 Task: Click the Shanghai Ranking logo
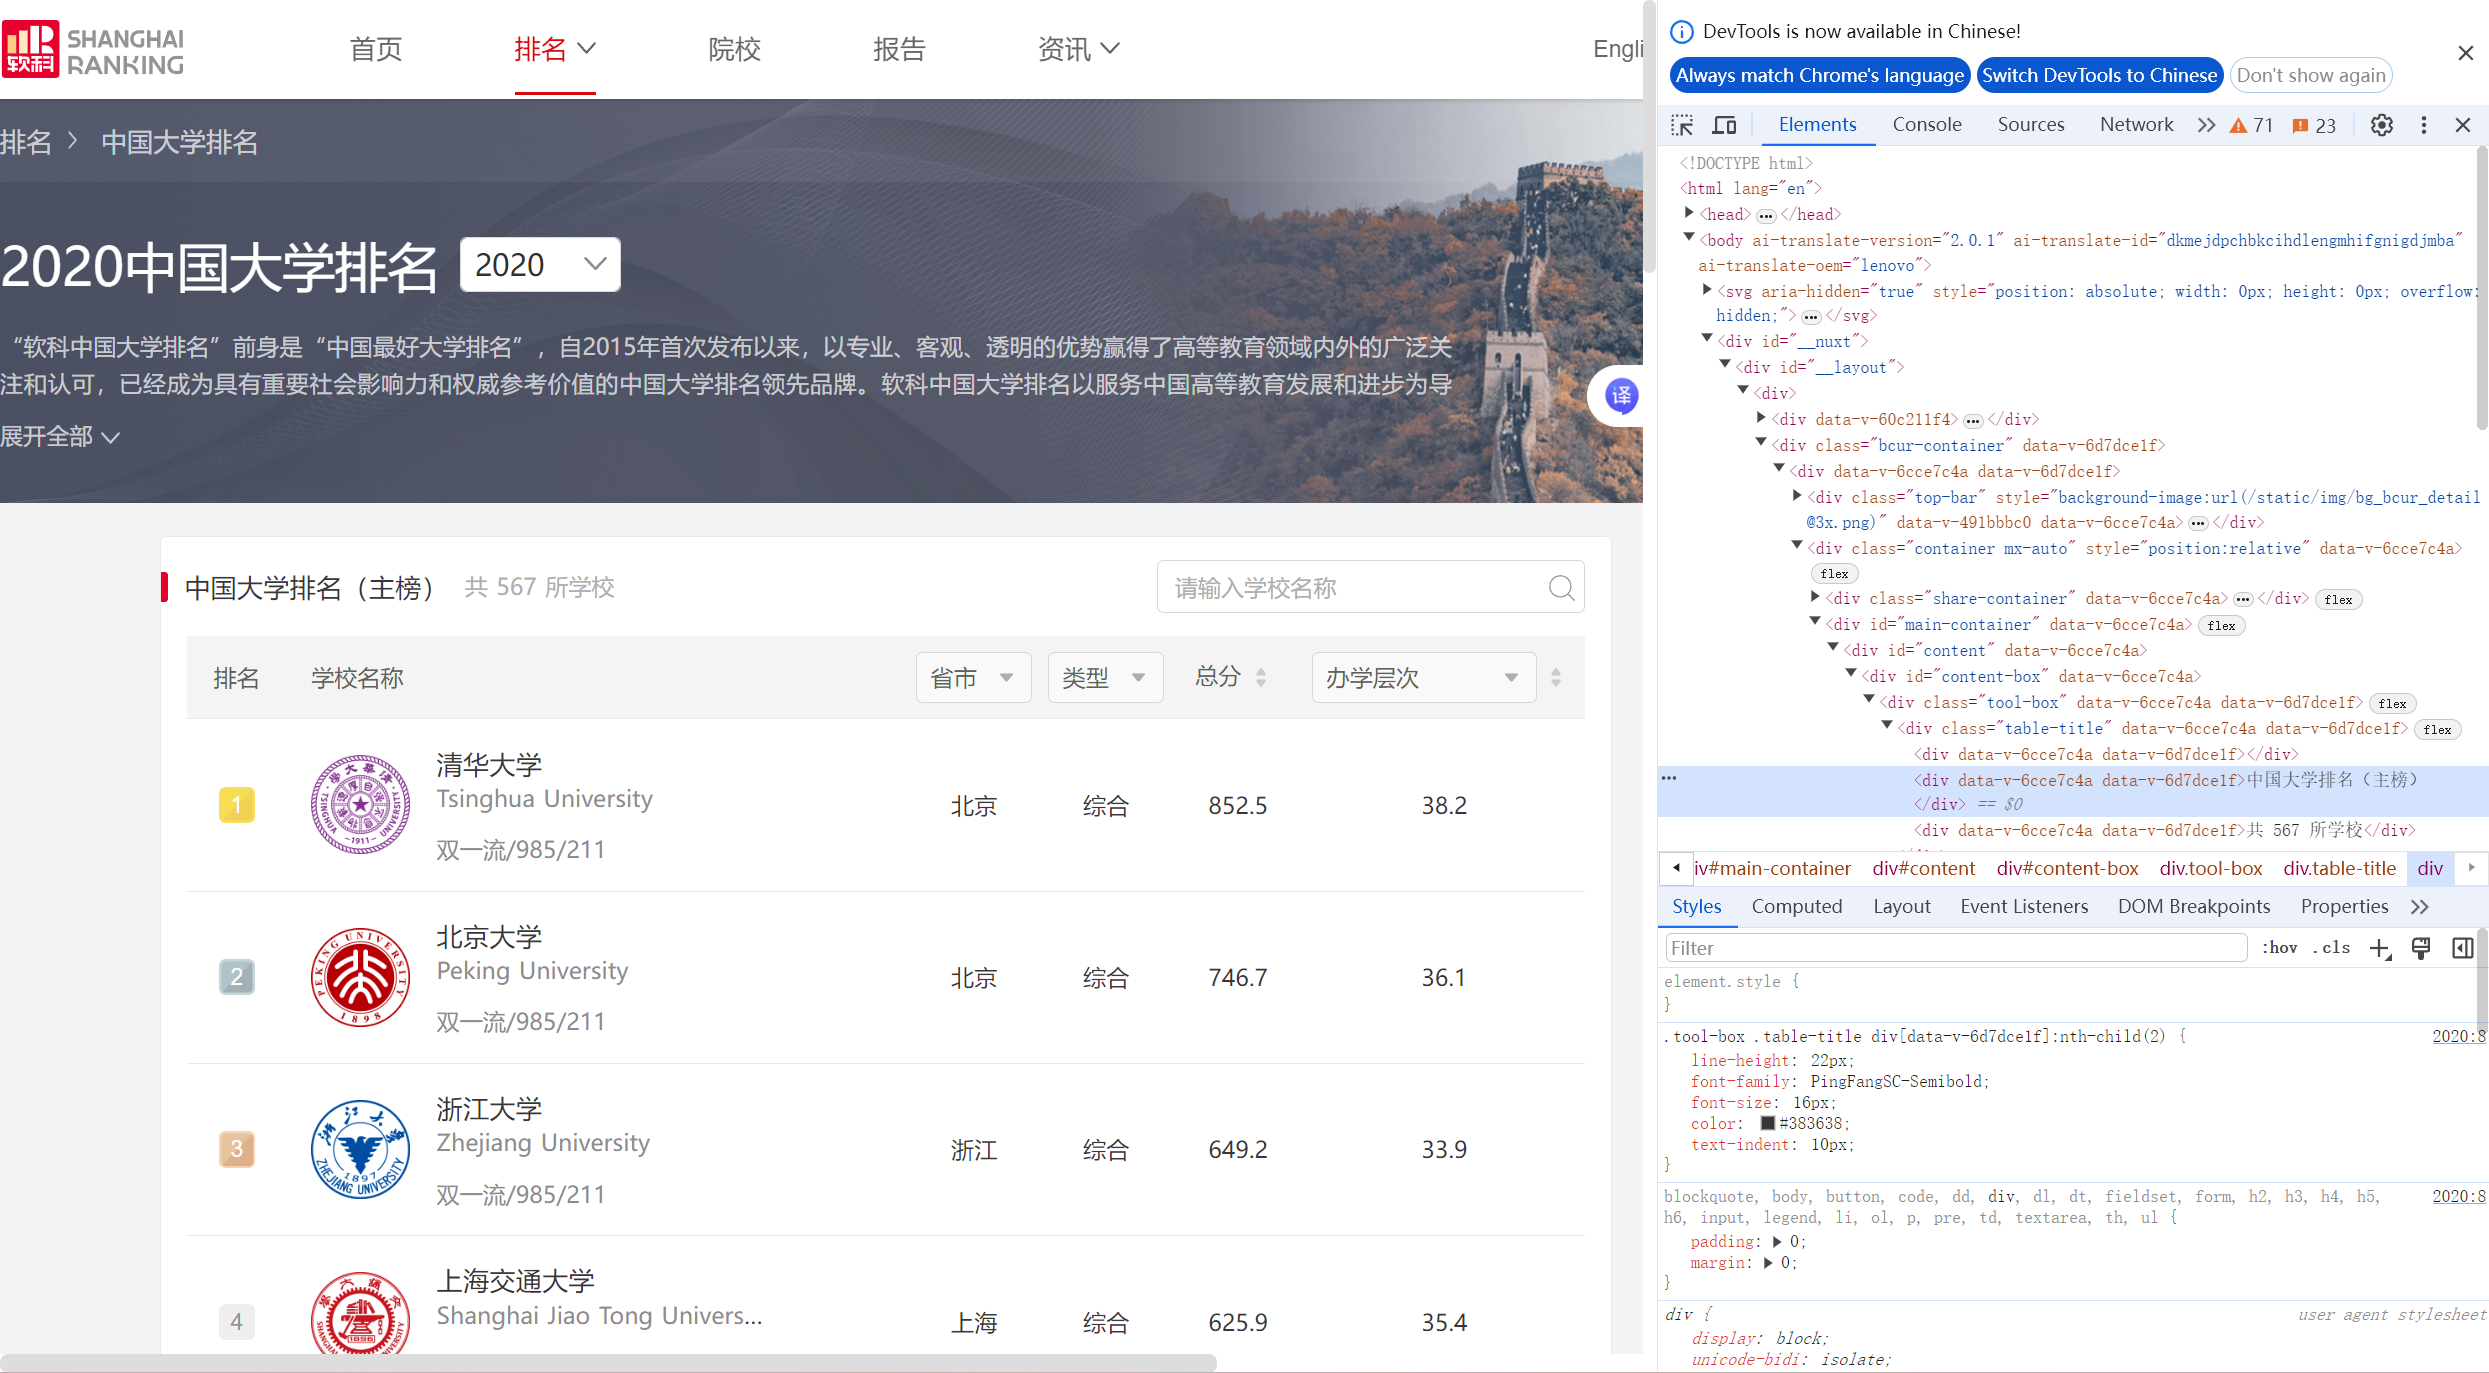[93, 49]
